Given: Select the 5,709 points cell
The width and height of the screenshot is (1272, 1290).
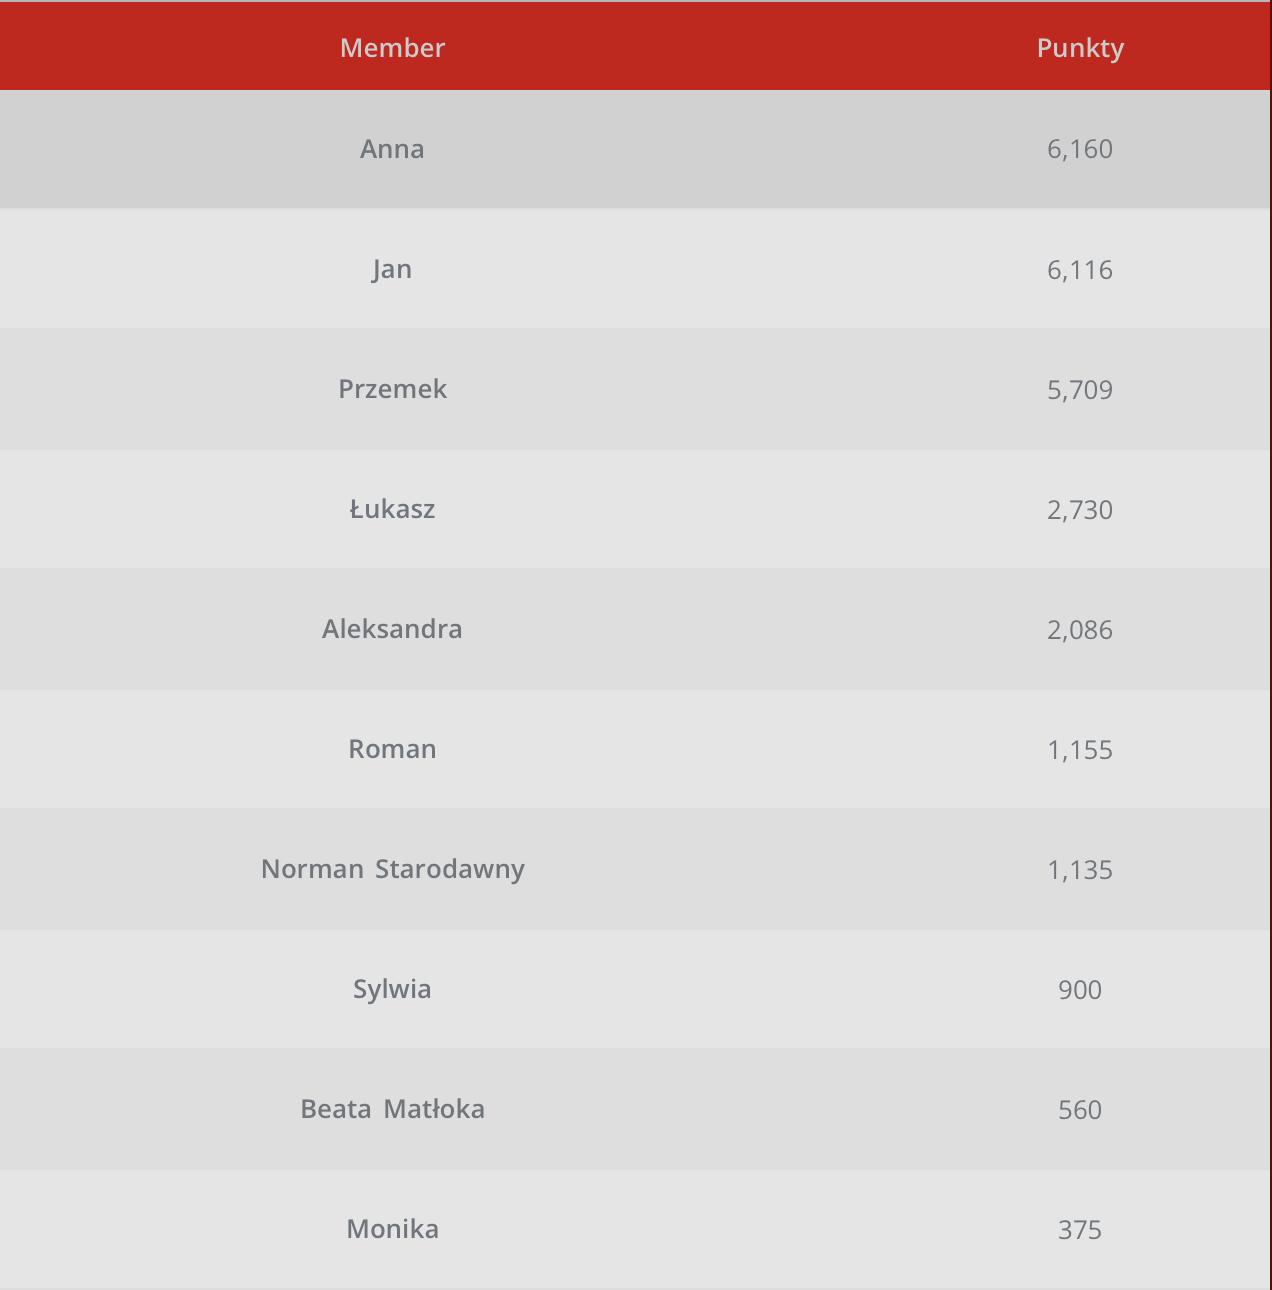Looking at the screenshot, I should click(x=1080, y=389).
